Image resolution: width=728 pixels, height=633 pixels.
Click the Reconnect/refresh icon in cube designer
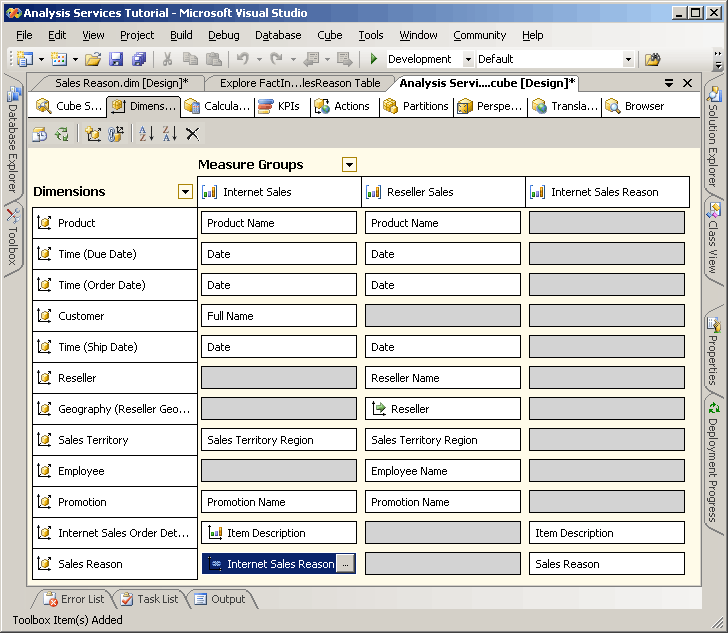62,134
